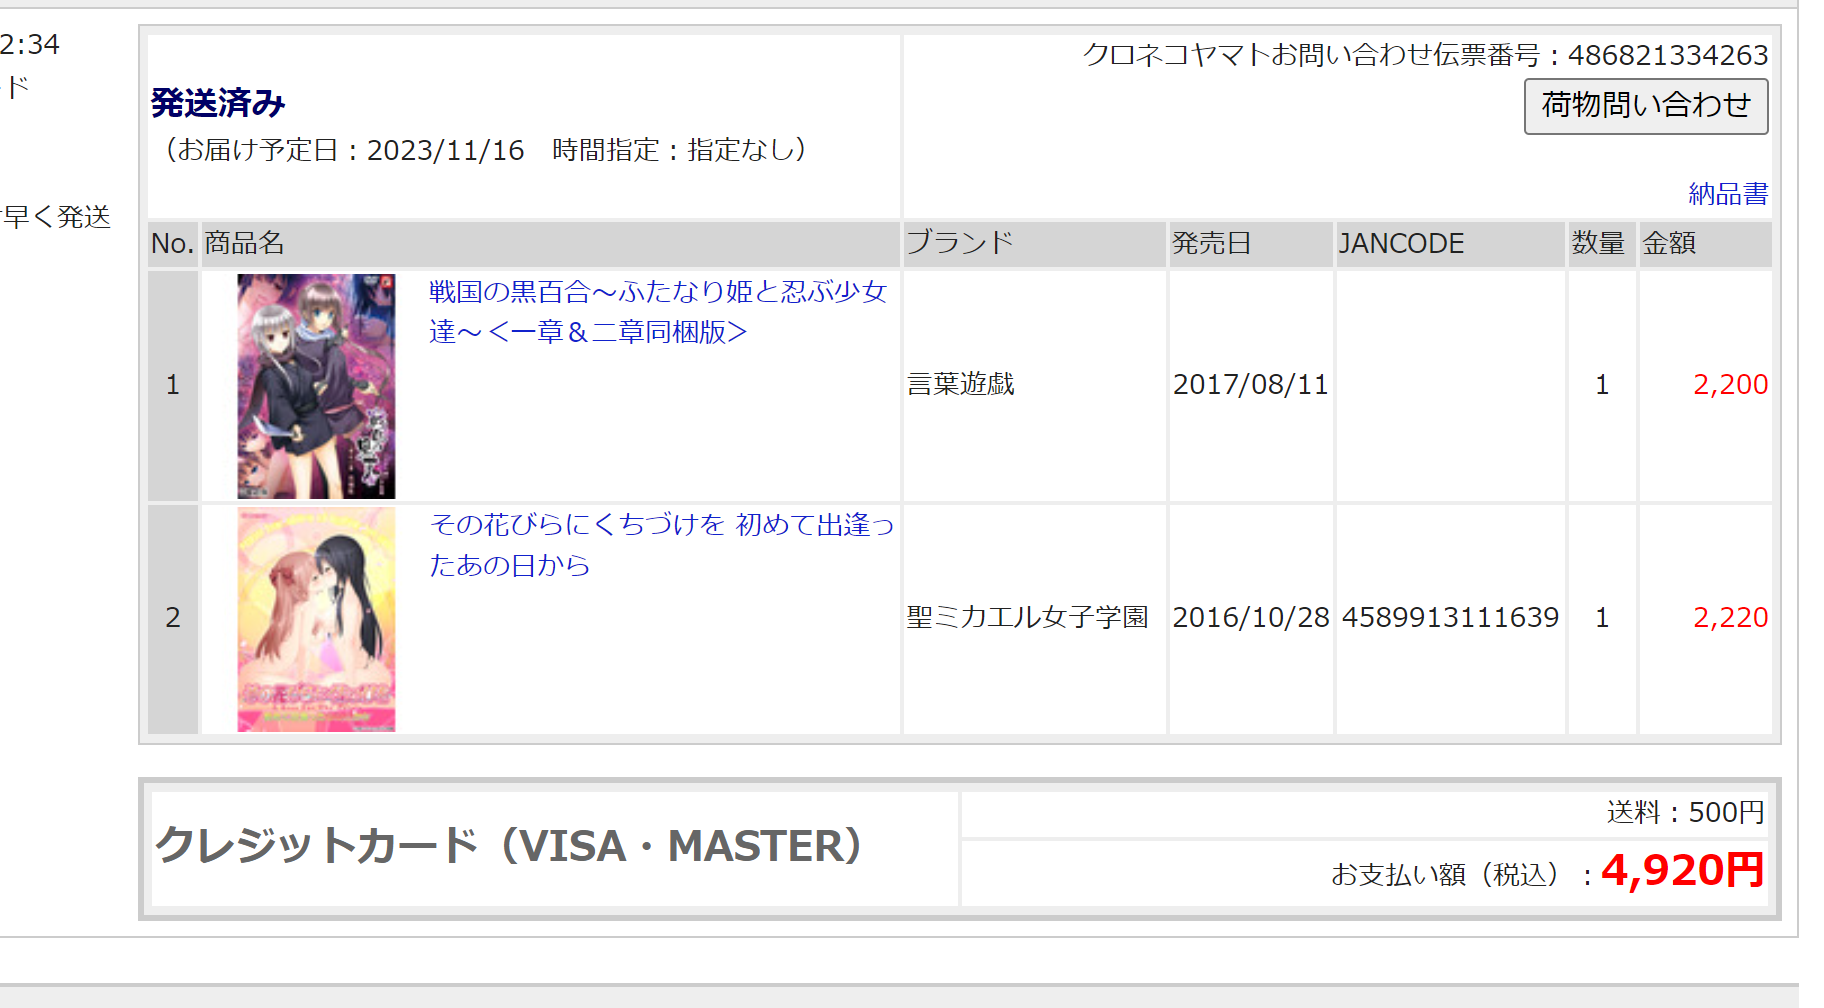Click the 言葉遊戯 brand cell
The image size is (1824, 1008).
tap(960, 384)
